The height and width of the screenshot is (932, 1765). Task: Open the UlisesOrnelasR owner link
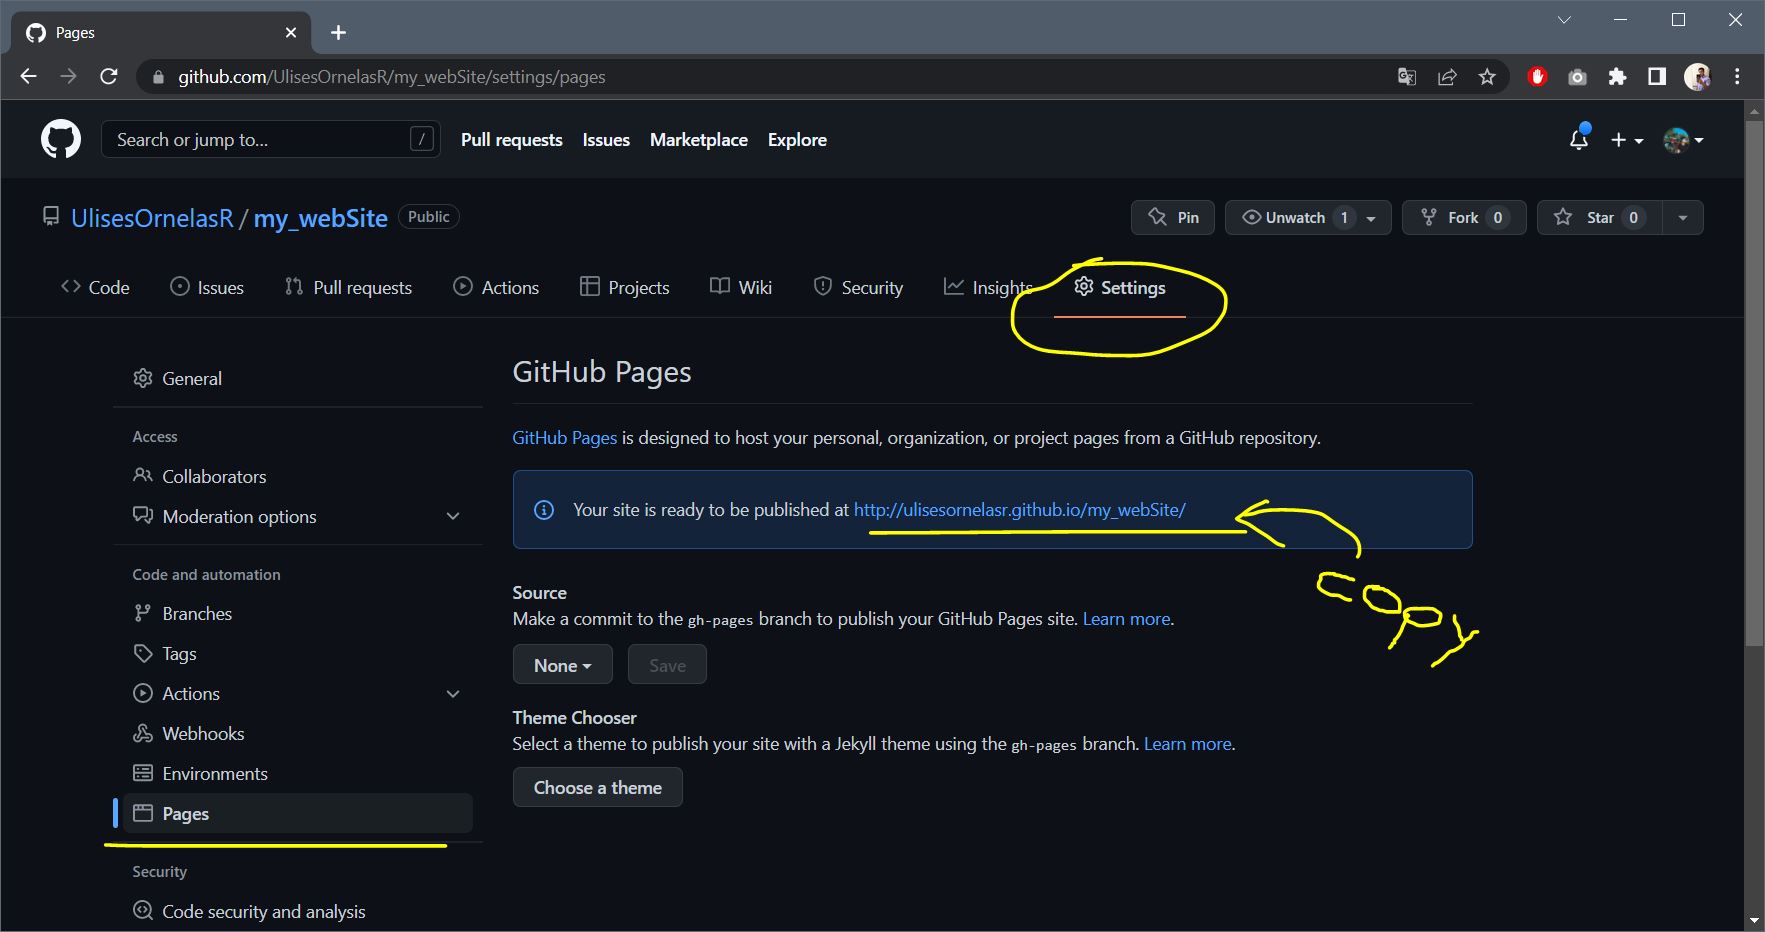pyautogui.click(x=152, y=218)
